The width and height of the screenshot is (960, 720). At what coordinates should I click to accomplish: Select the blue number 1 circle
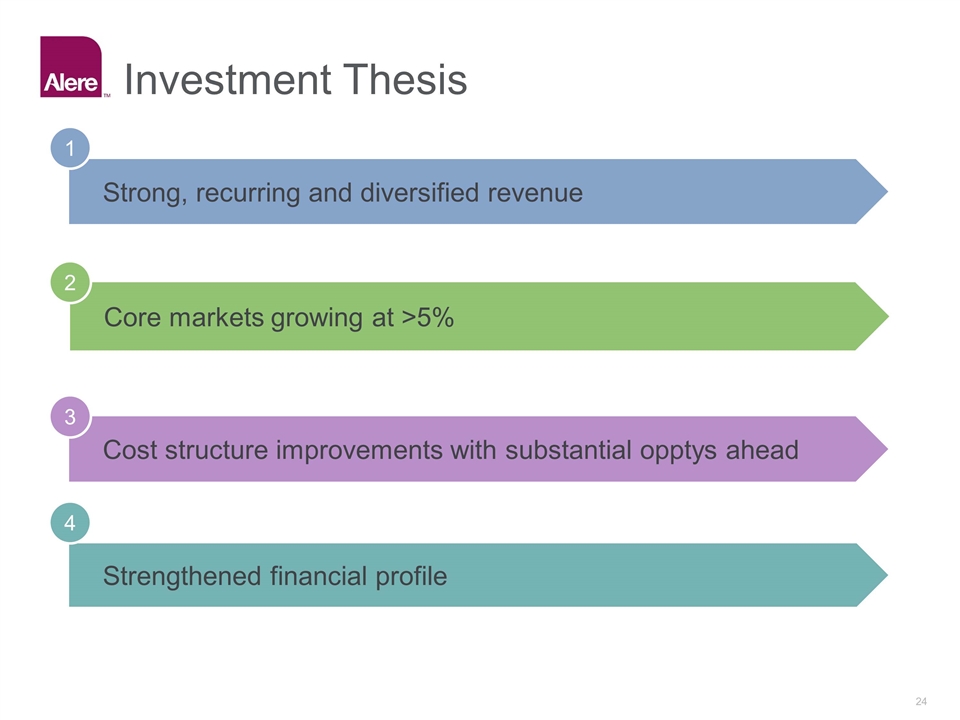pos(70,148)
